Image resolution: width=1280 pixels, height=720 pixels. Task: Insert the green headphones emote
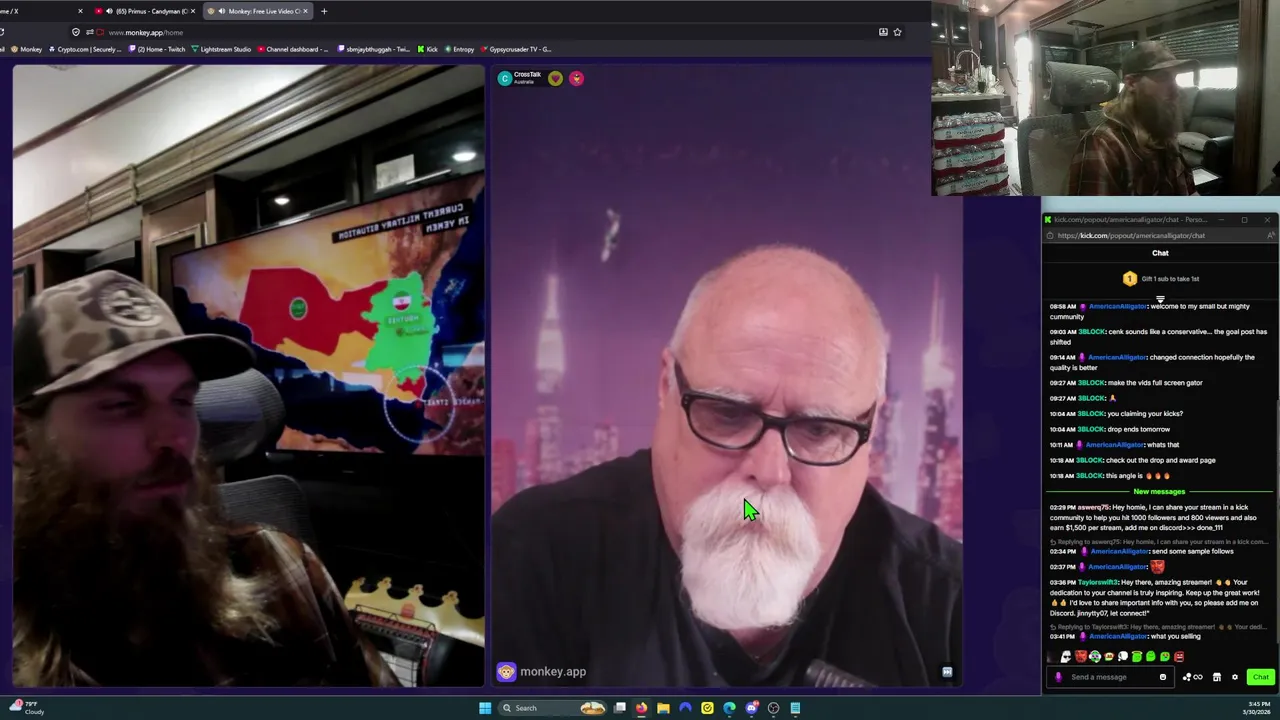pyautogui.click(x=1095, y=657)
